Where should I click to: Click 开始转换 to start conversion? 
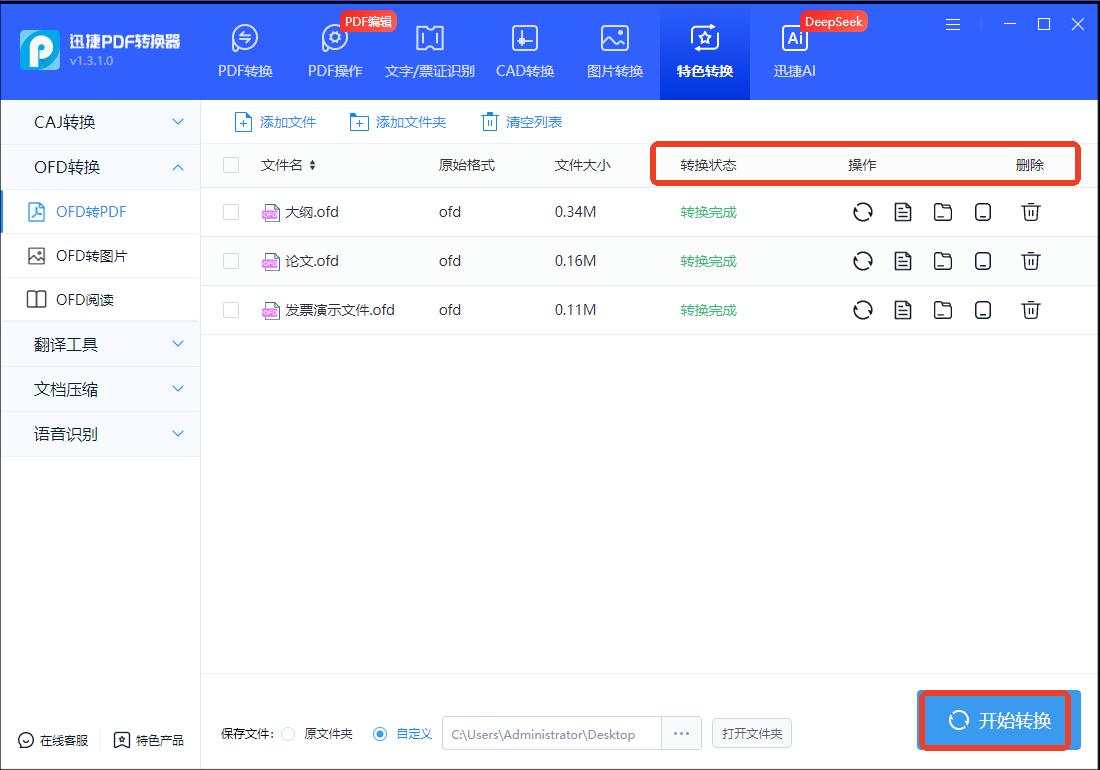coord(999,720)
